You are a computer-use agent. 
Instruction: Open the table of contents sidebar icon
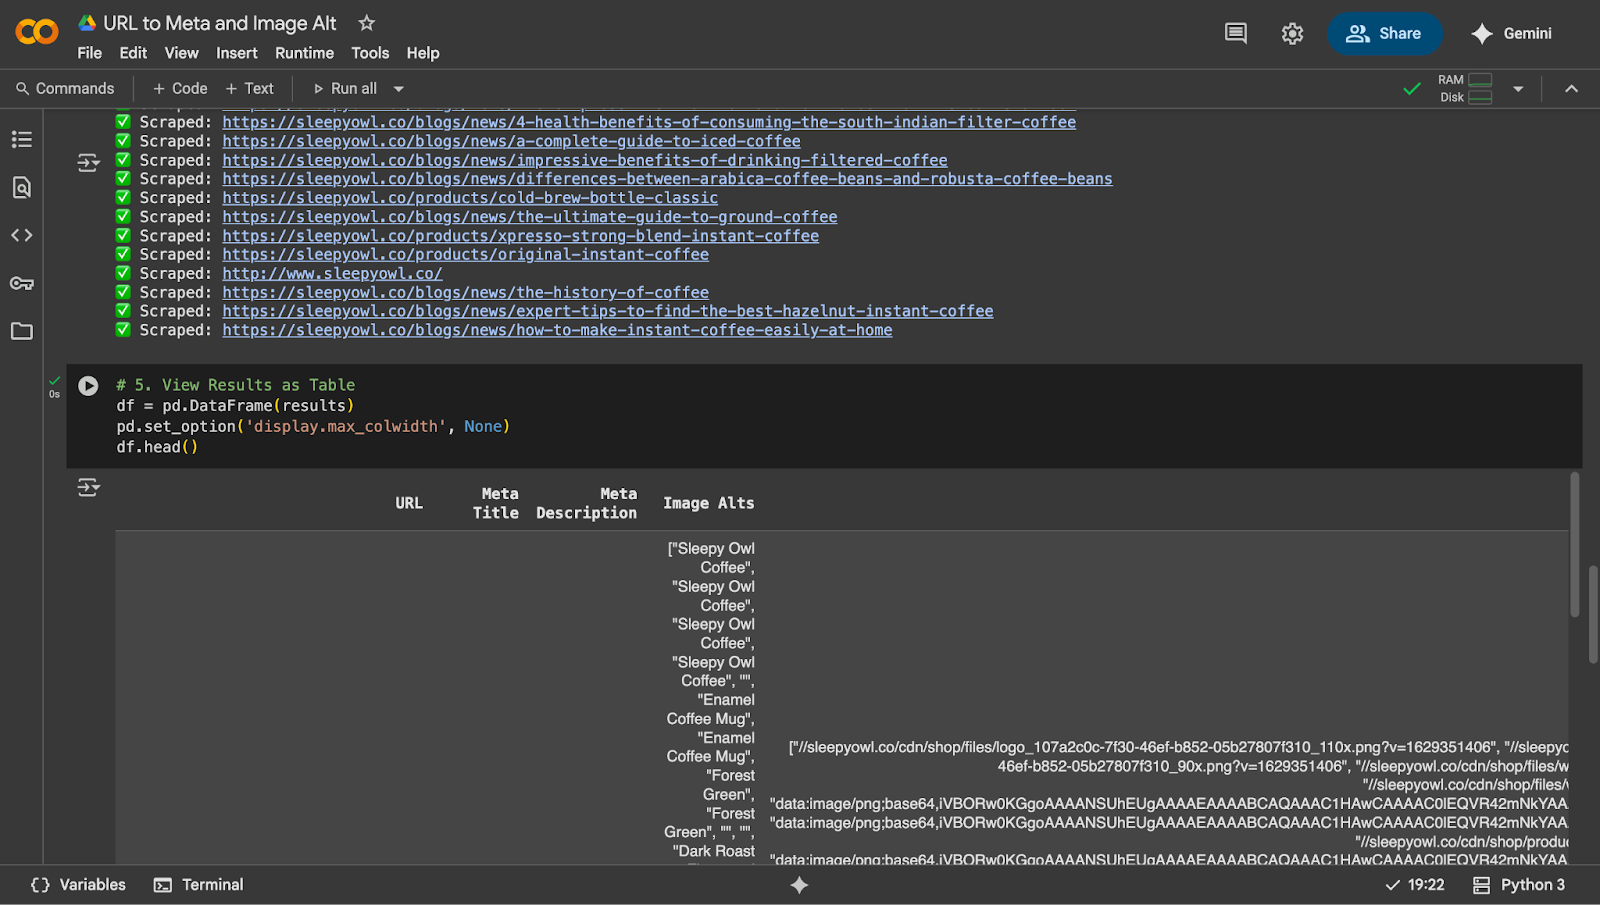[22, 139]
